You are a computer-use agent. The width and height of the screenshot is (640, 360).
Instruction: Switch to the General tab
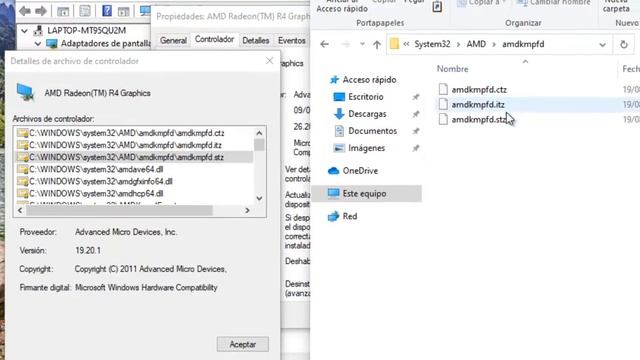pyautogui.click(x=173, y=40)
